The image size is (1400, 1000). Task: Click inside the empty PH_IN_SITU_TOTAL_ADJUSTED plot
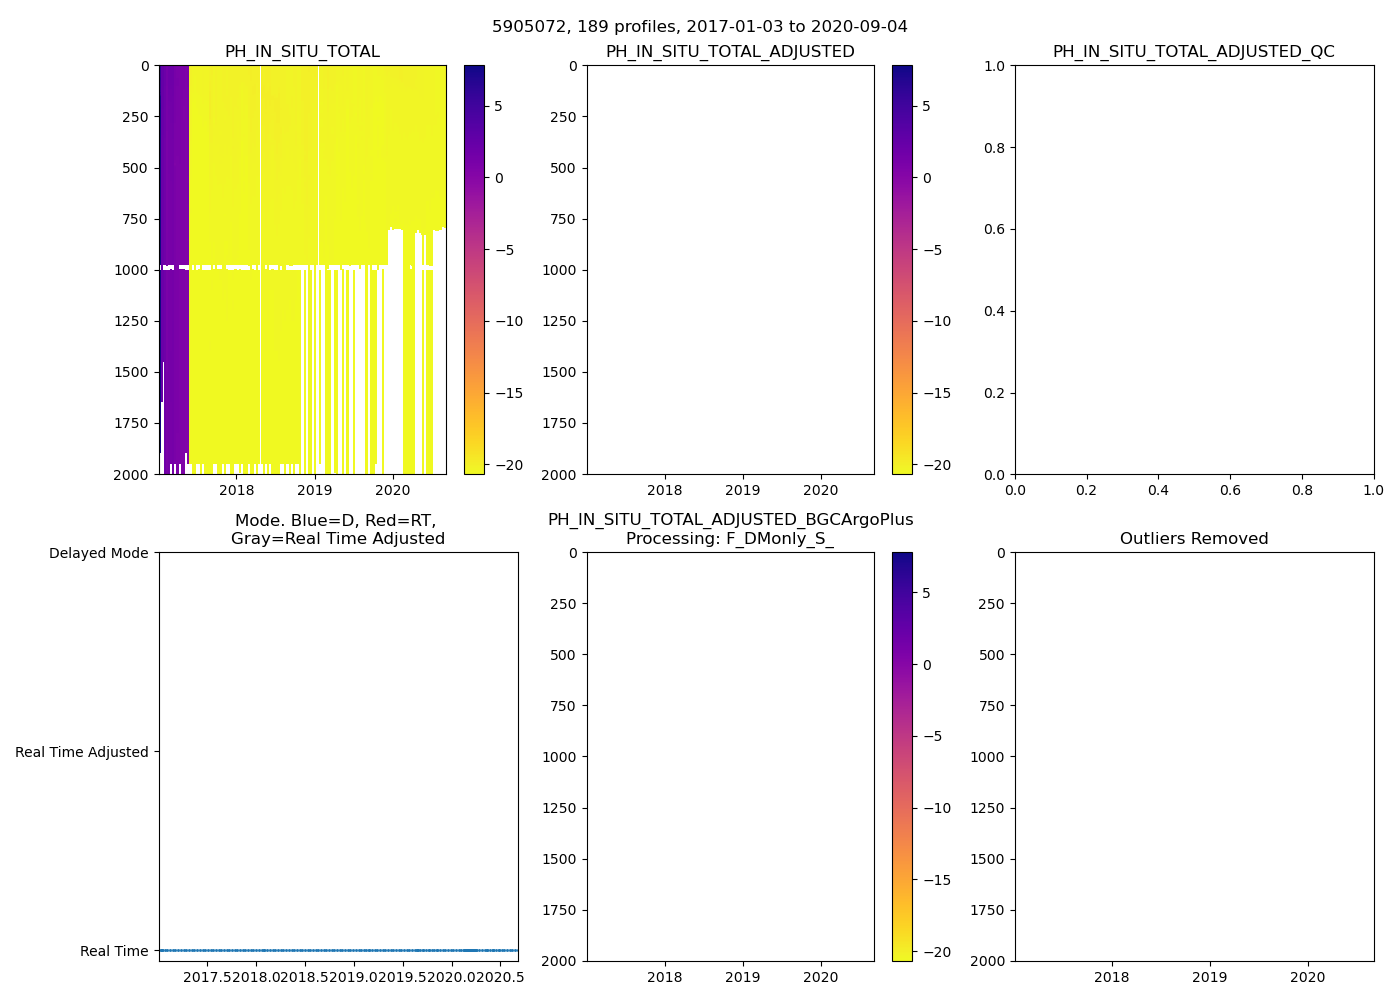(730, 270)
